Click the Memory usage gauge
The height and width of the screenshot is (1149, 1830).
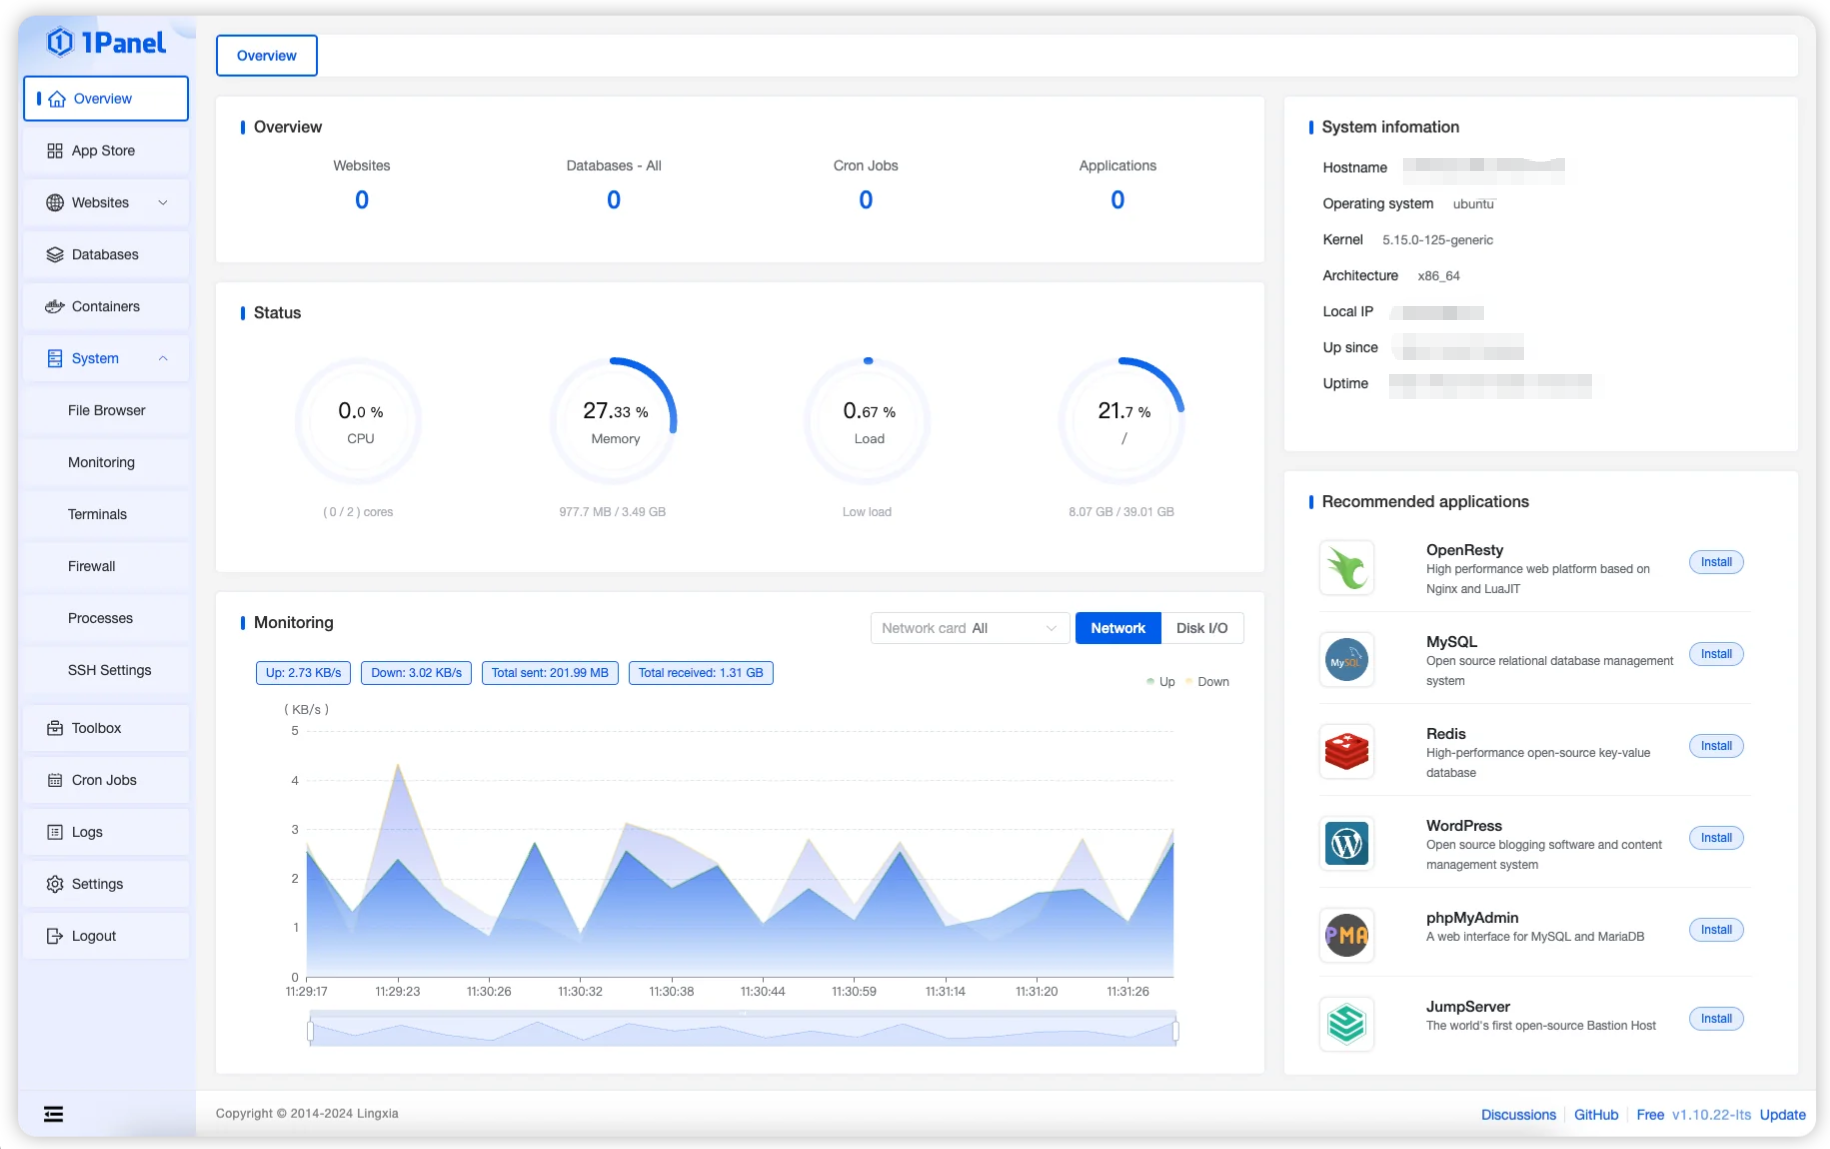614,422
